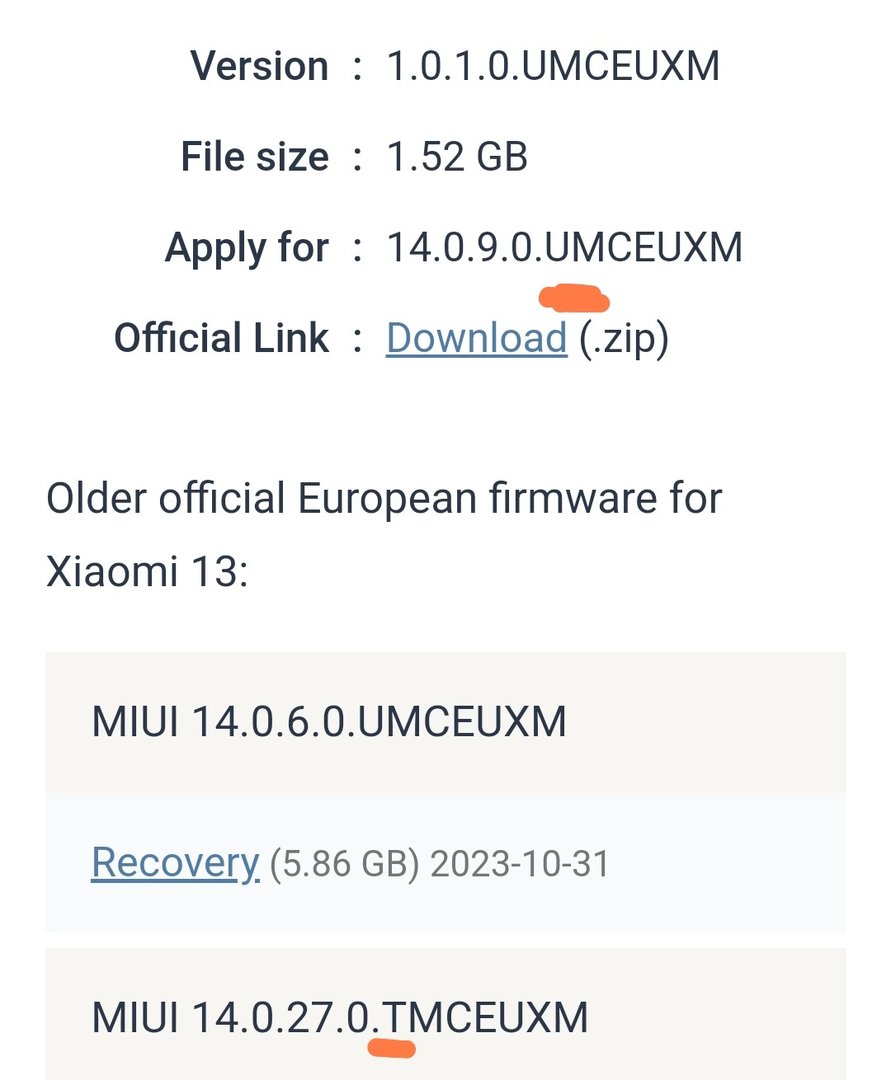The width and height of the screenshot is (891, 1080).
Task: Tap the version number 1.0.1.0.UMCEUXM
Action: click(553, 67)
